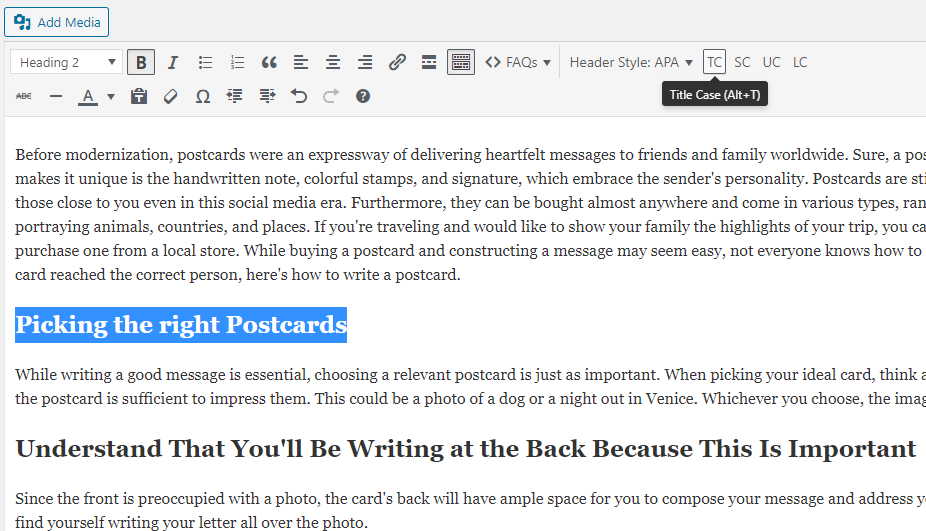Apply blockquote formatting
Screen dimensions: 926x531
[x=269, y=62]
